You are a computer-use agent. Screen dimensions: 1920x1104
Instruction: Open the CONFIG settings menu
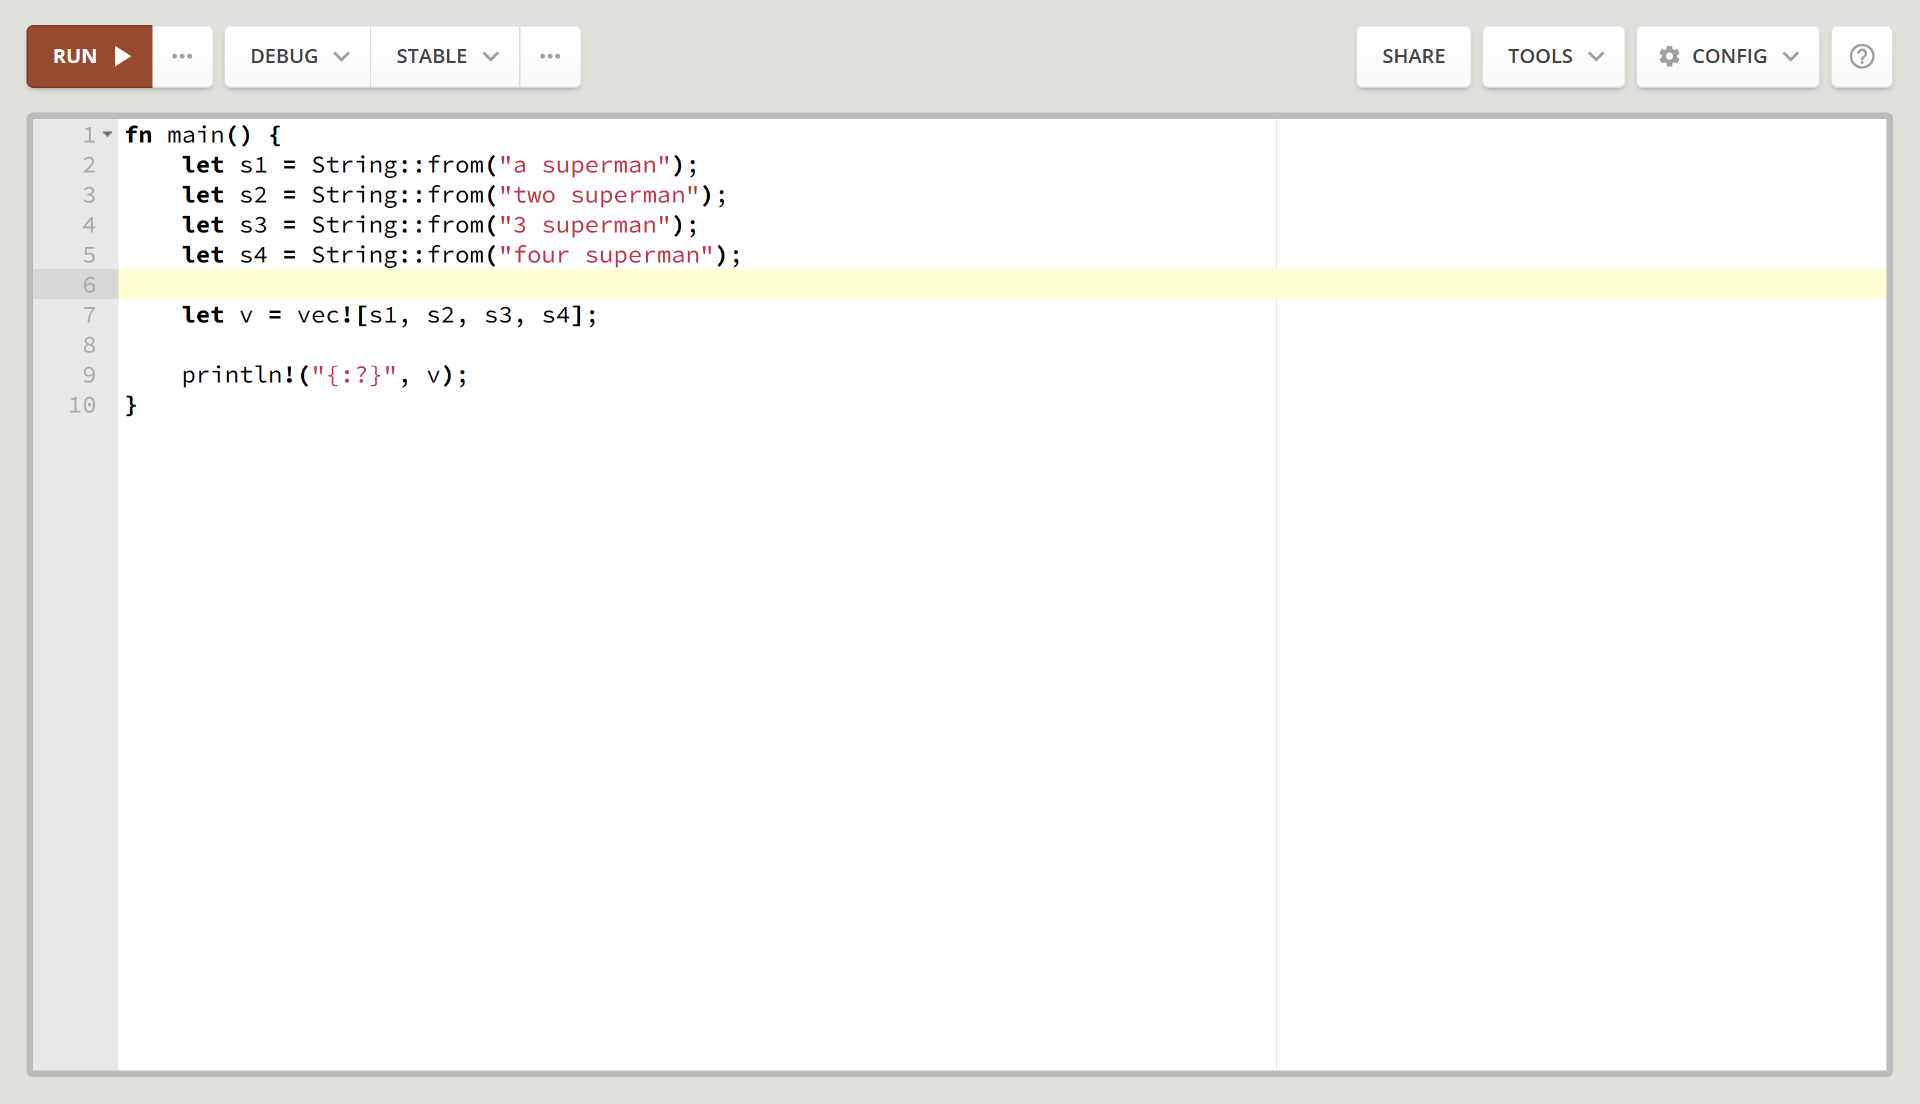1727,57
